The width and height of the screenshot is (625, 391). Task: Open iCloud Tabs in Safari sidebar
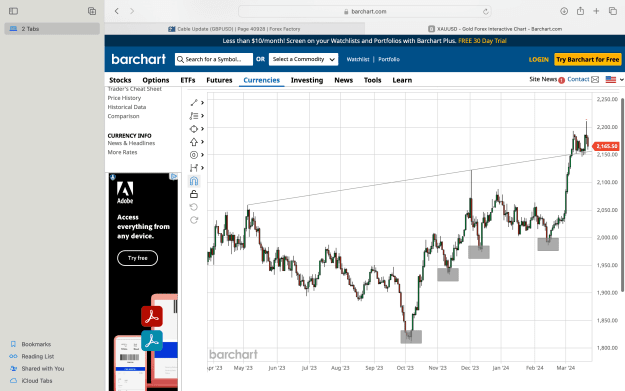point(31,381)
